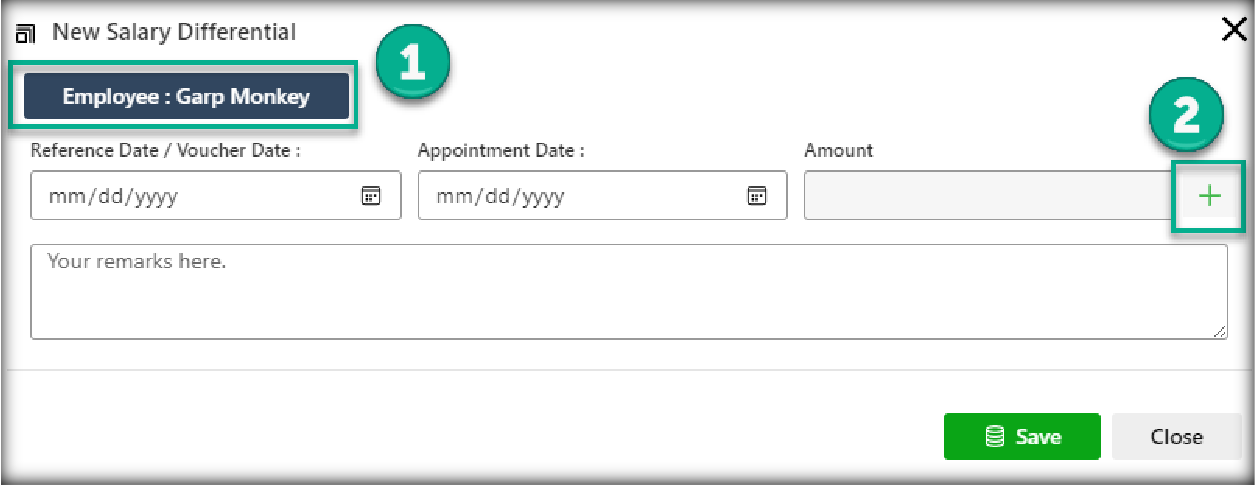Open the Appointment Date calendar picker

(x=757, y=196)
